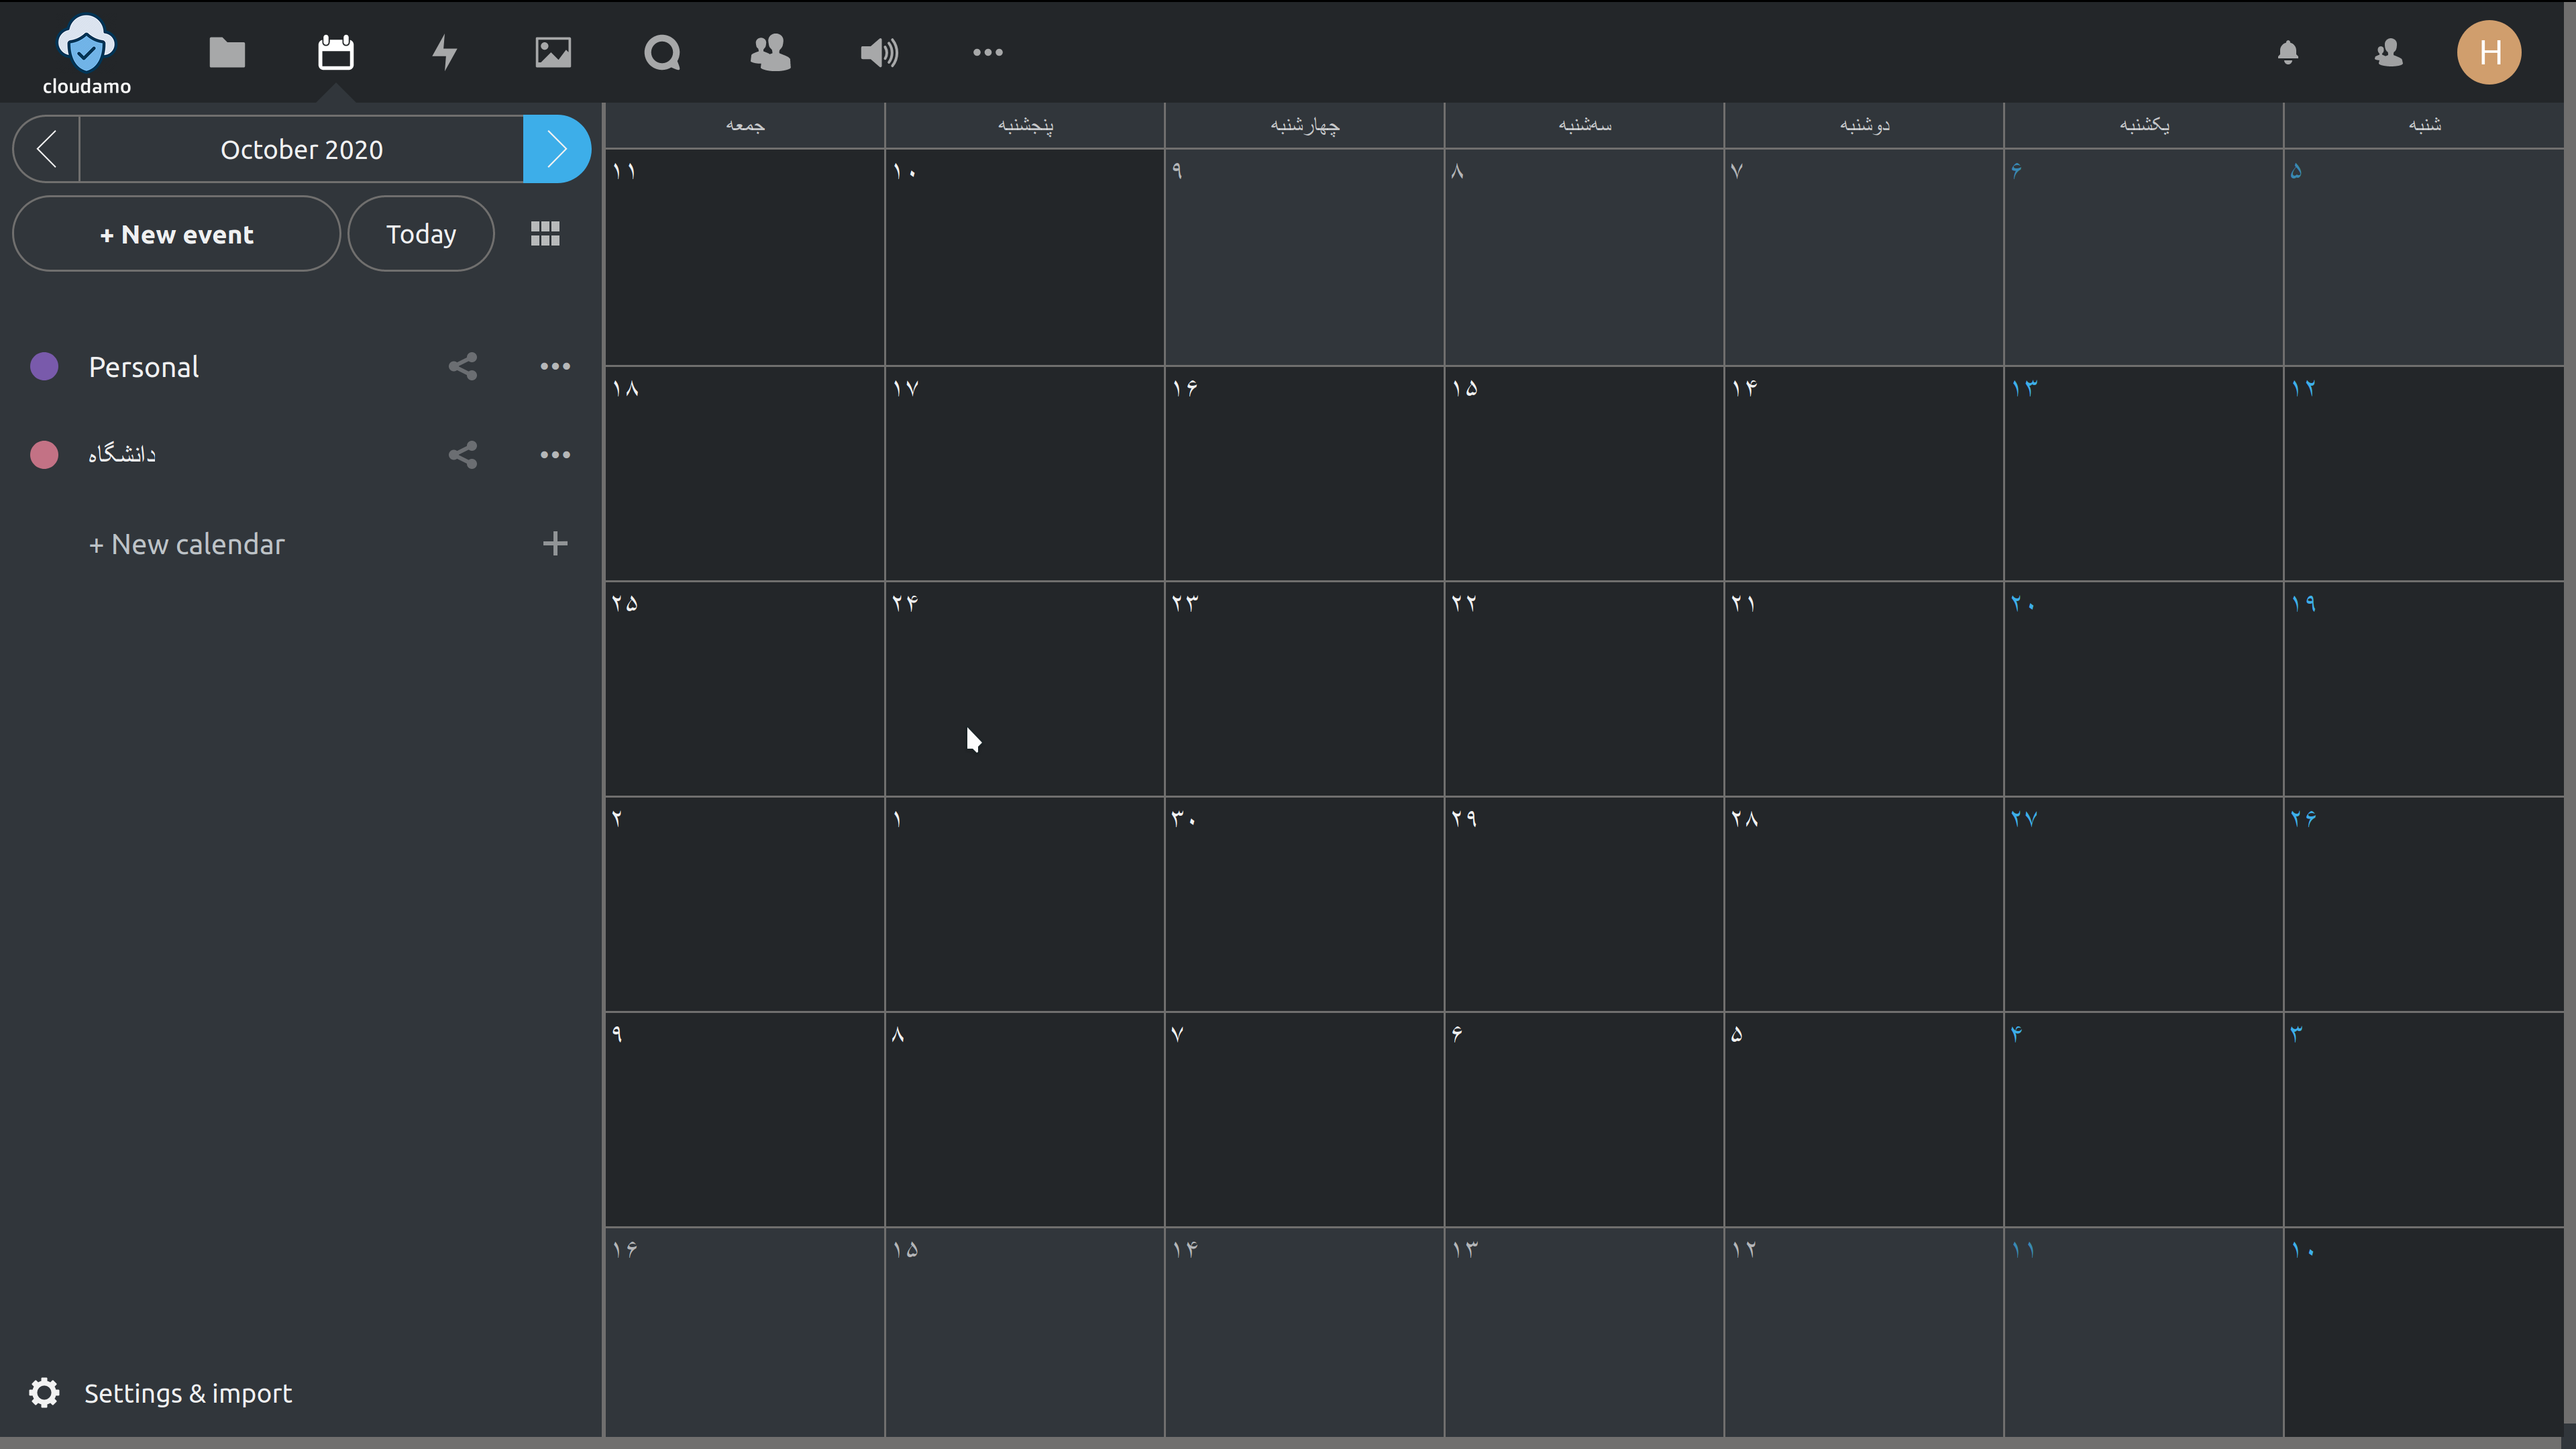The height and width of the screenshot is (1449, 2576).
Task: Open the audio speaker app icon
Action: coord(879,52)
